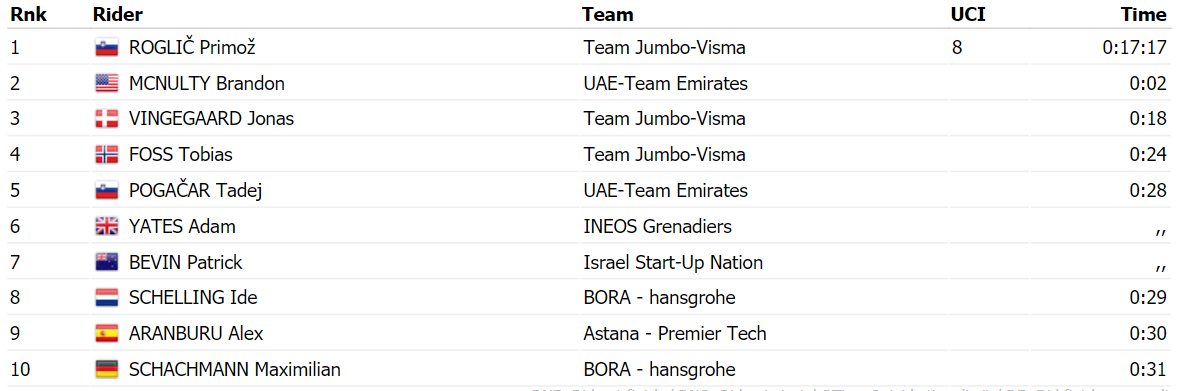This screenshot has height=391, width=1185.
Task: Open rider page for POGAČAR Tadej
Action: coord(195,191)
